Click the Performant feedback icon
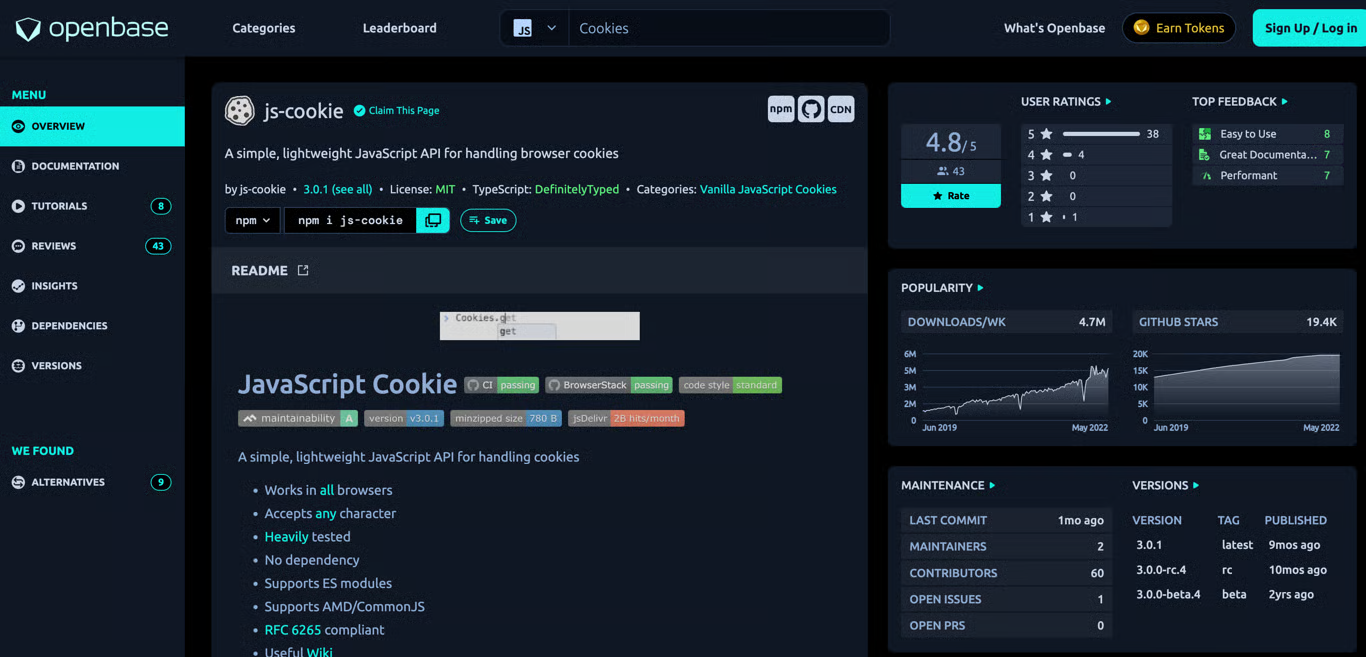Screen dimensions: 1366x657 coord(1205,176)
